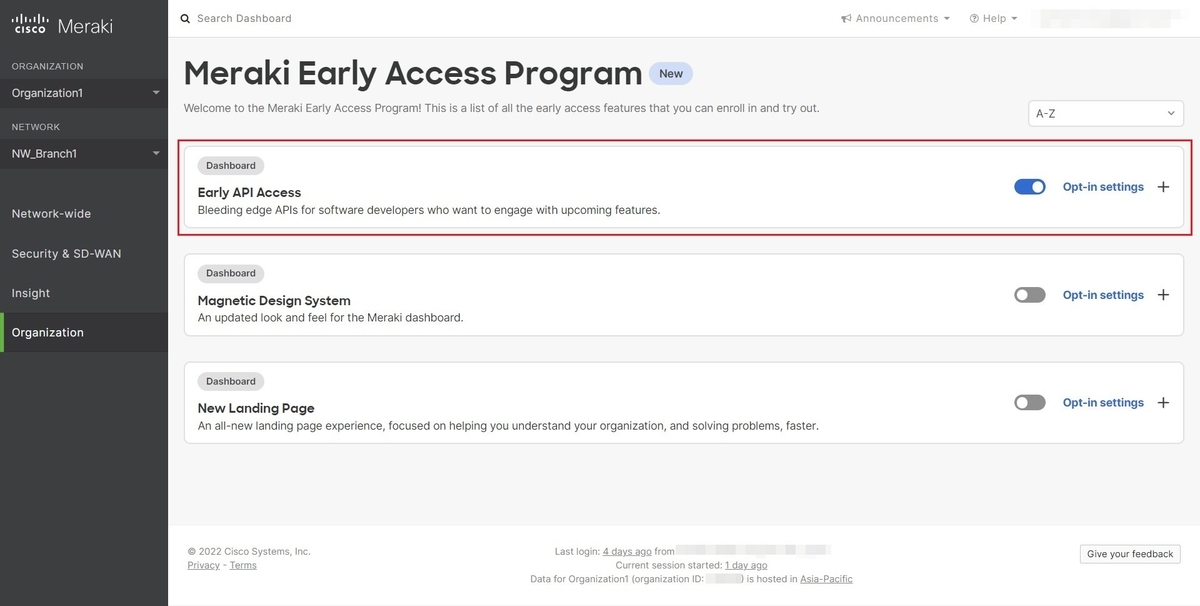Viewport: 1200px width, 606px height.
Task: Open the Privacy policy link
Action: tap(203, 564)
